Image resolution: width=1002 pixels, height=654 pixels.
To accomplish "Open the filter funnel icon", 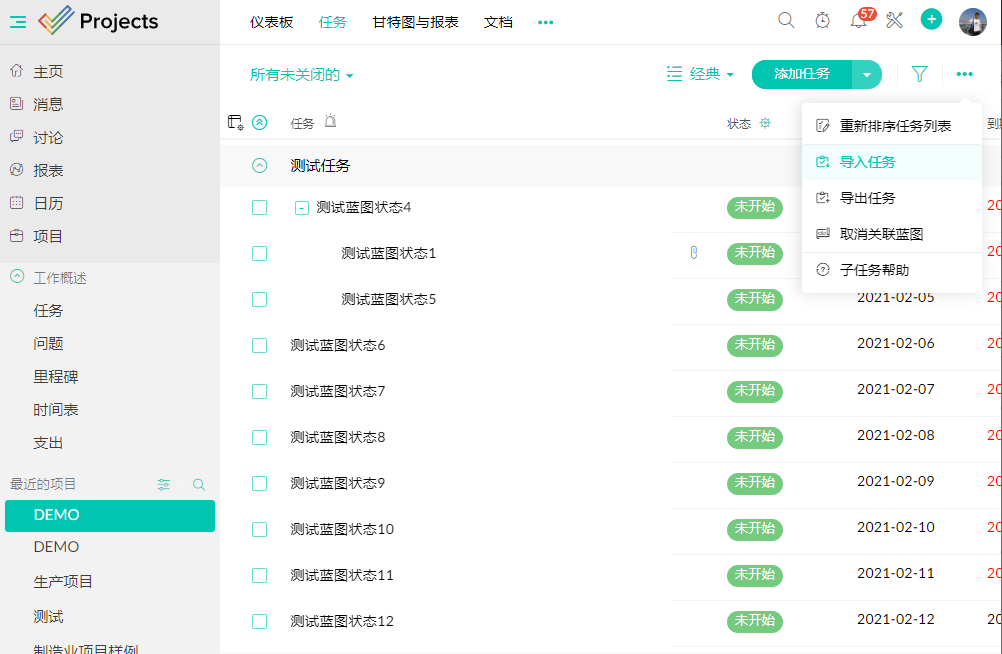I will coord(919,74).
